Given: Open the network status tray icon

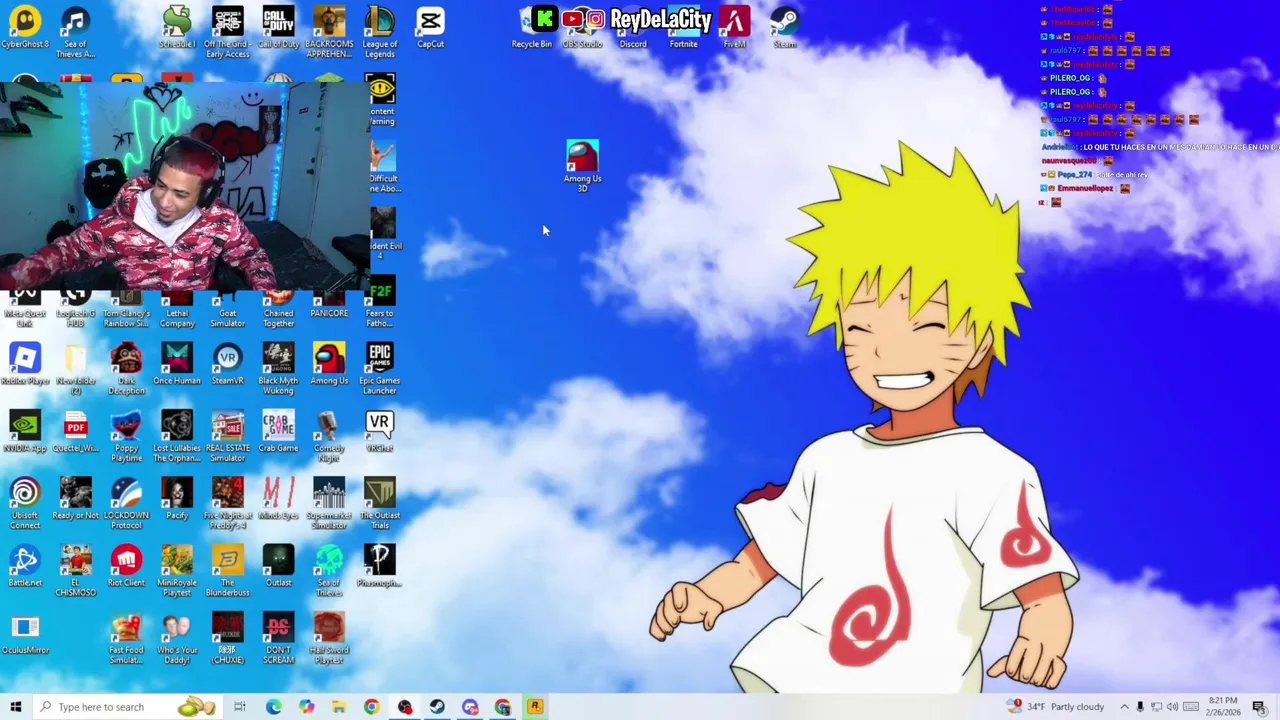Looking at the screenshot, I should point(1156,707).
